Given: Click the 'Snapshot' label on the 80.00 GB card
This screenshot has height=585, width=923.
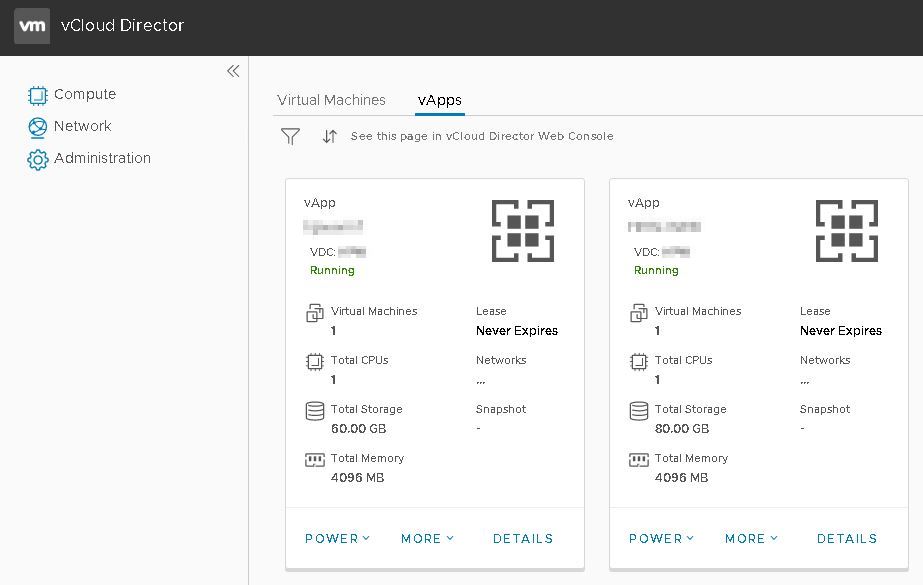Looking at the screenshot, I should [825, 409].
